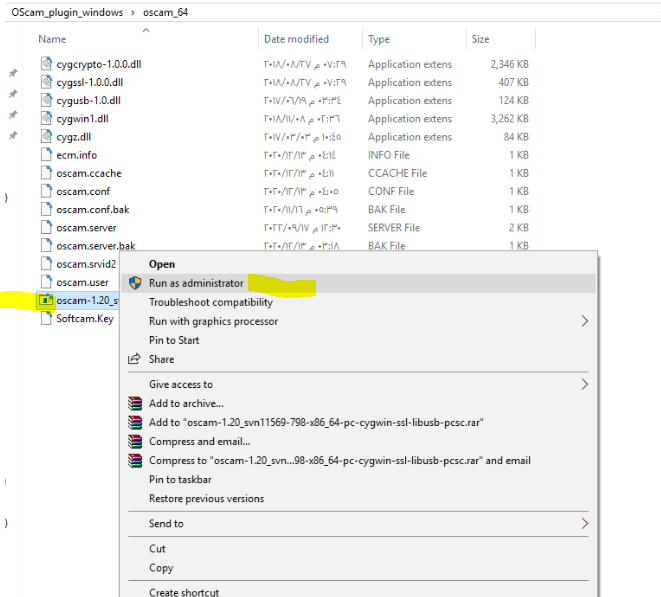Click breadcrumb arrow after OScam_plugin_windows

133,13
